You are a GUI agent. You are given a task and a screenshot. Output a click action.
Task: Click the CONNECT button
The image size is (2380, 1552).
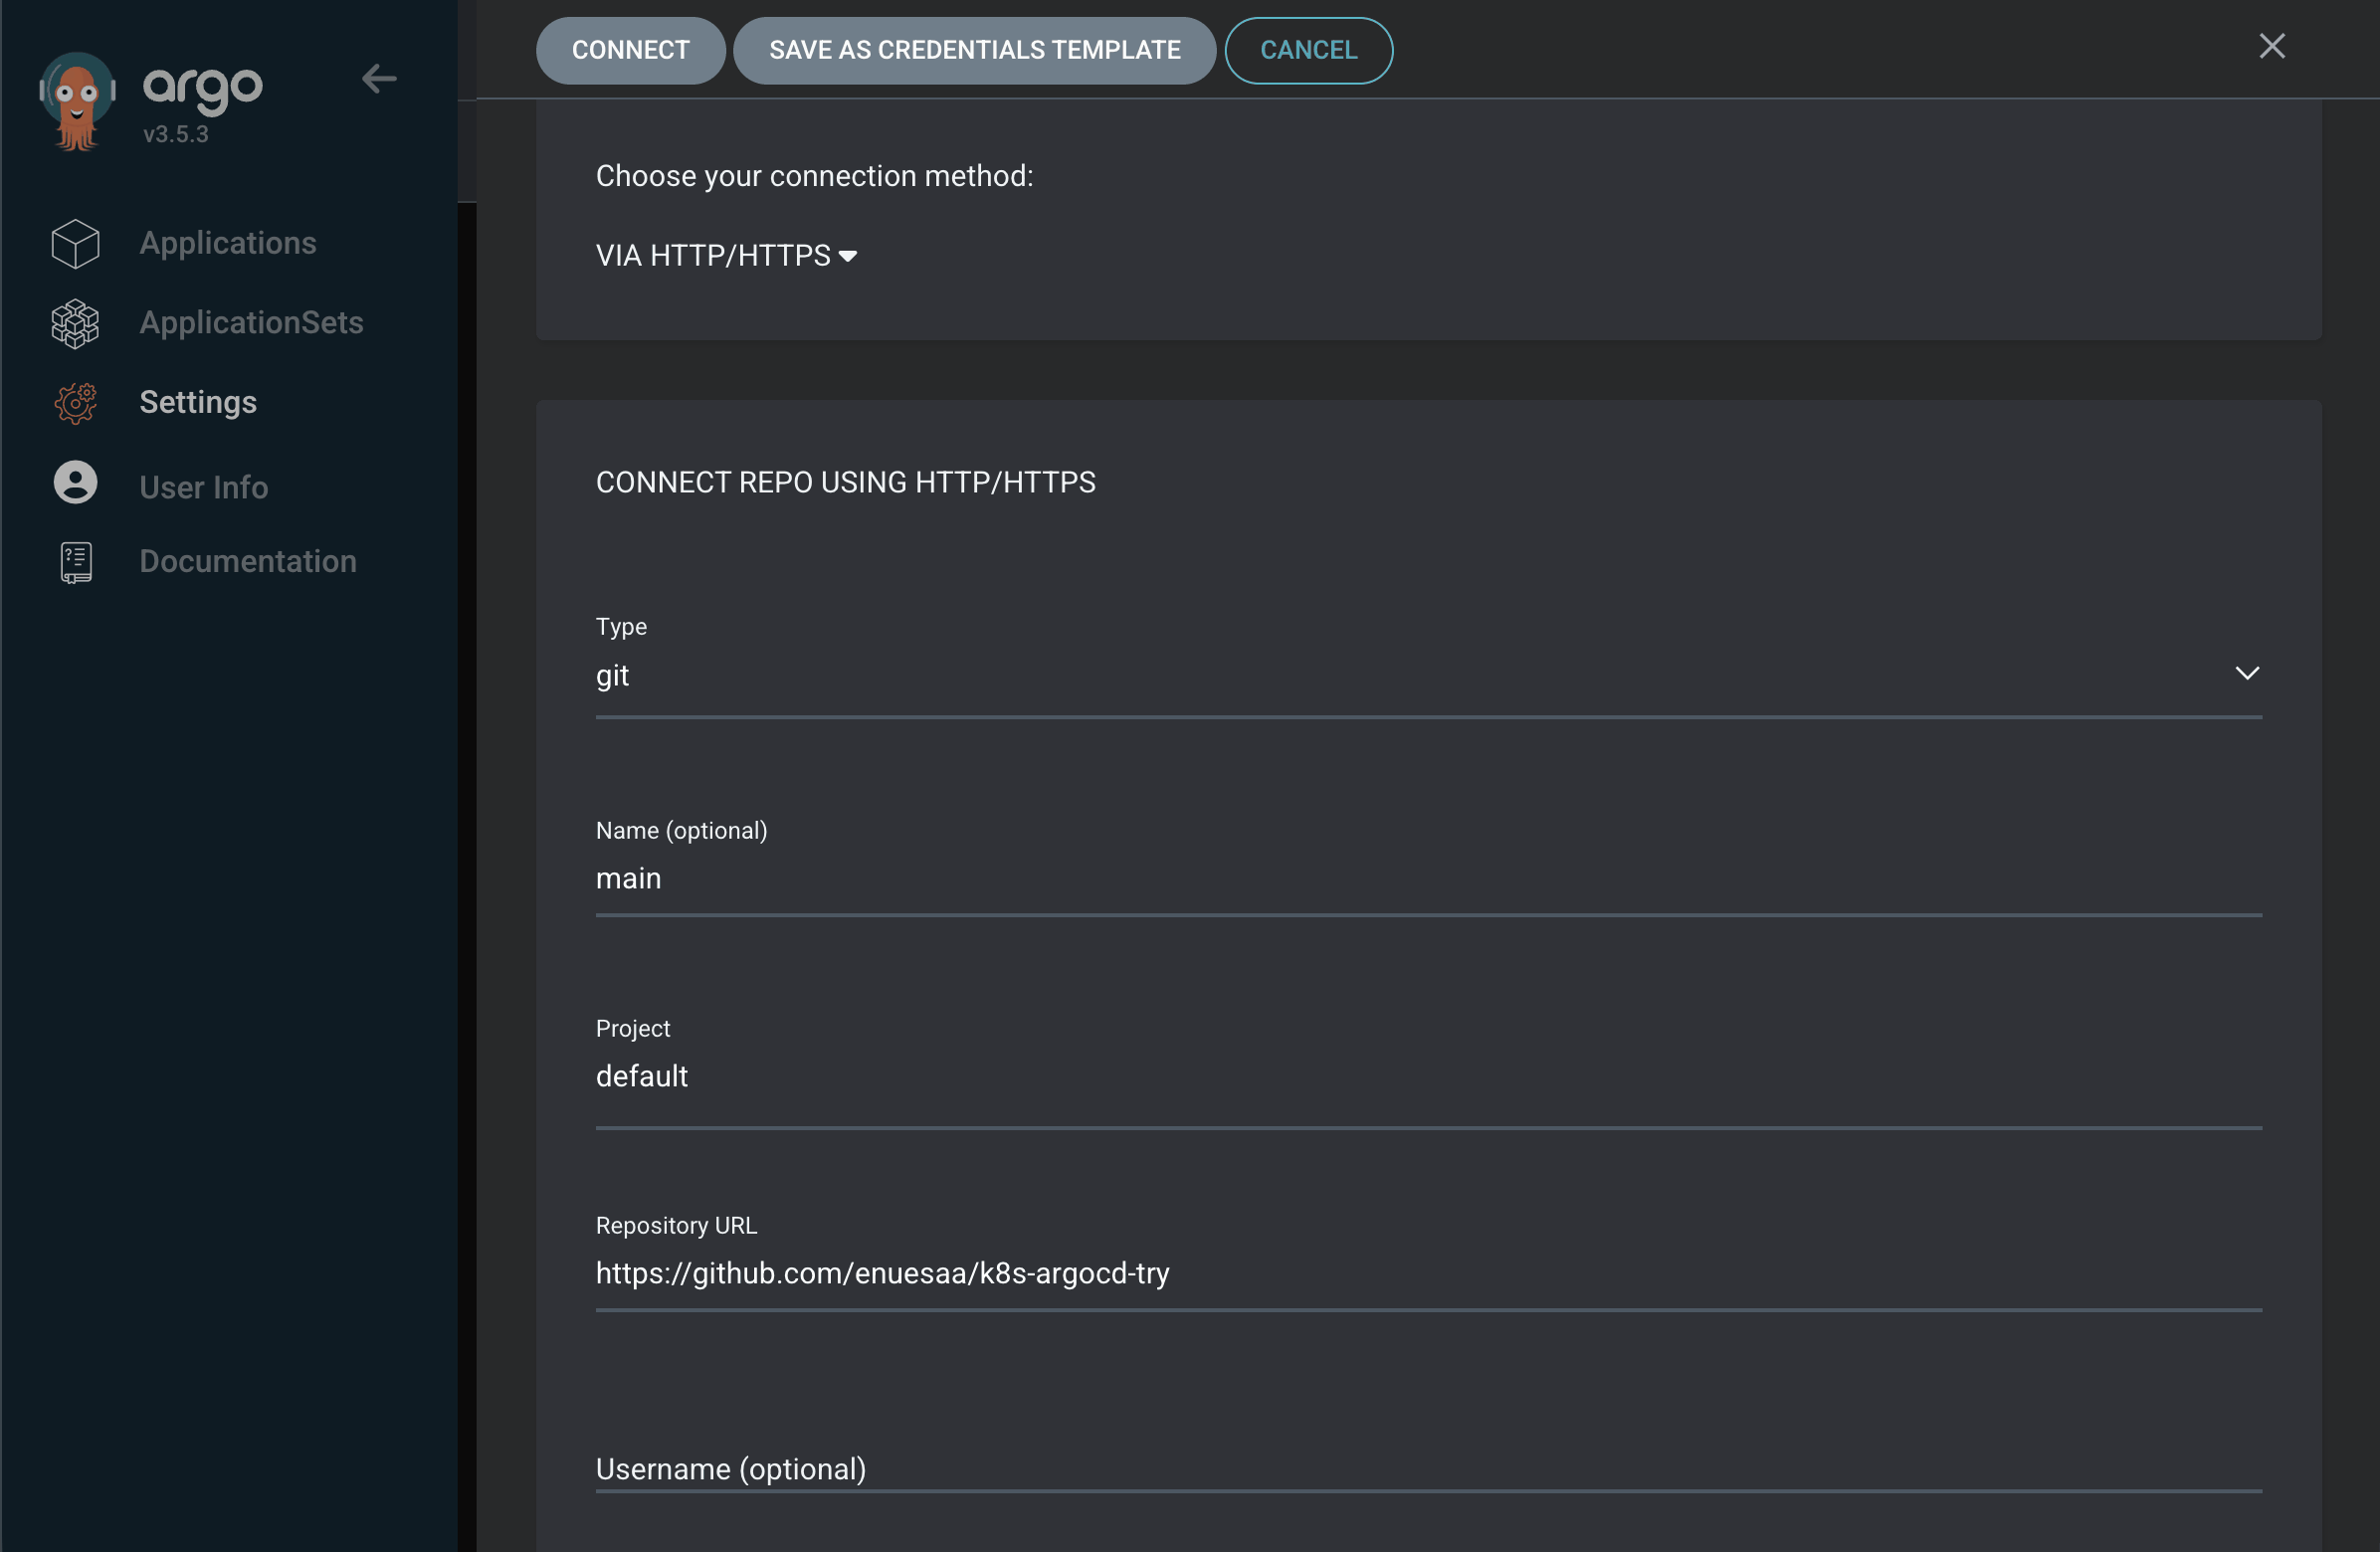click(x=630, y=50)
